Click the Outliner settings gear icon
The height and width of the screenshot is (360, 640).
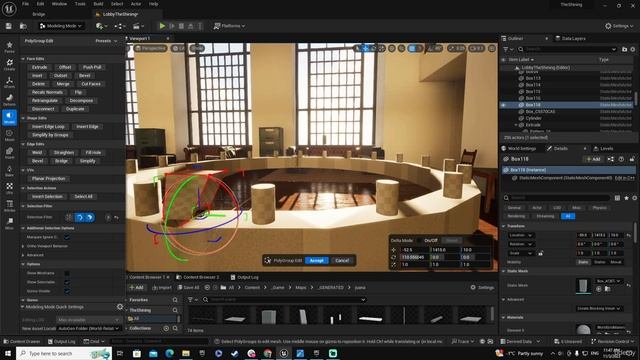(x=633, y=49)
